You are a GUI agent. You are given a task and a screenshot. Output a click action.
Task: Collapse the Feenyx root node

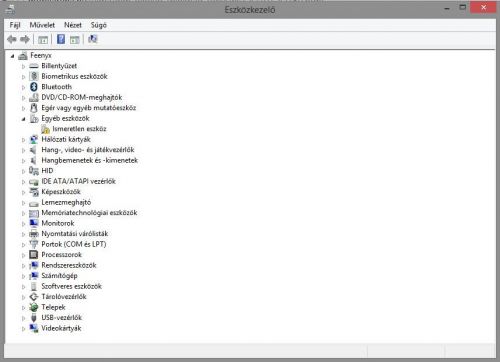(13, 56)
